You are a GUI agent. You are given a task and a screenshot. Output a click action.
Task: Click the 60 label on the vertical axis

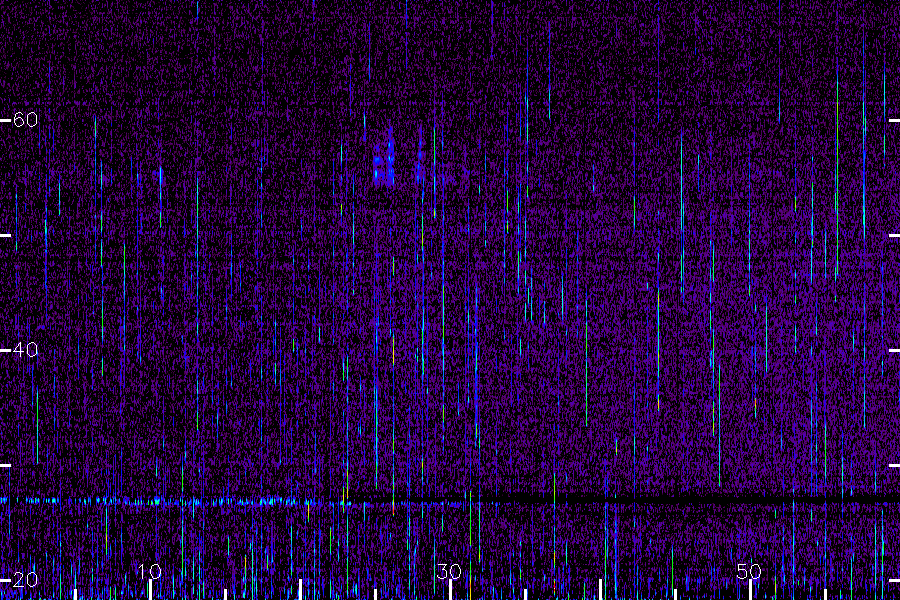click(x=25, y=120)
